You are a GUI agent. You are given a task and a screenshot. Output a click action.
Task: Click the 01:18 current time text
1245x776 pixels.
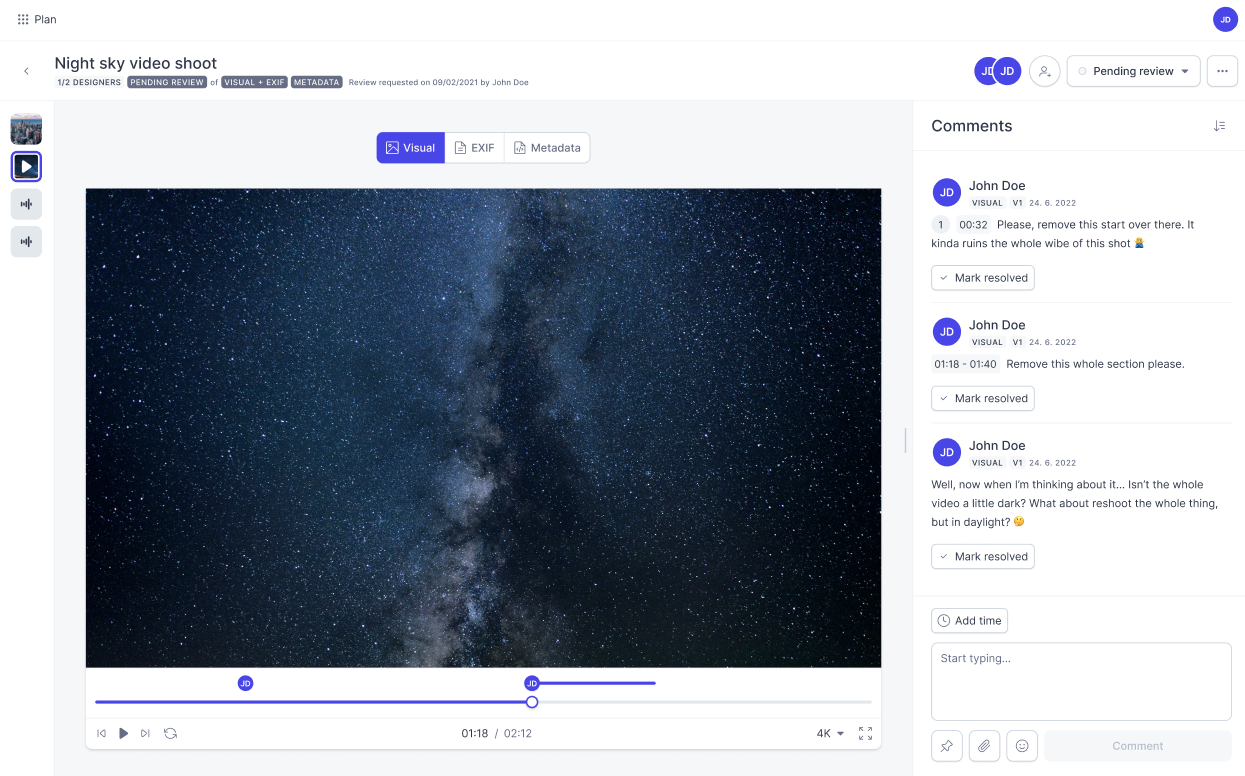[x=475, y=733]
